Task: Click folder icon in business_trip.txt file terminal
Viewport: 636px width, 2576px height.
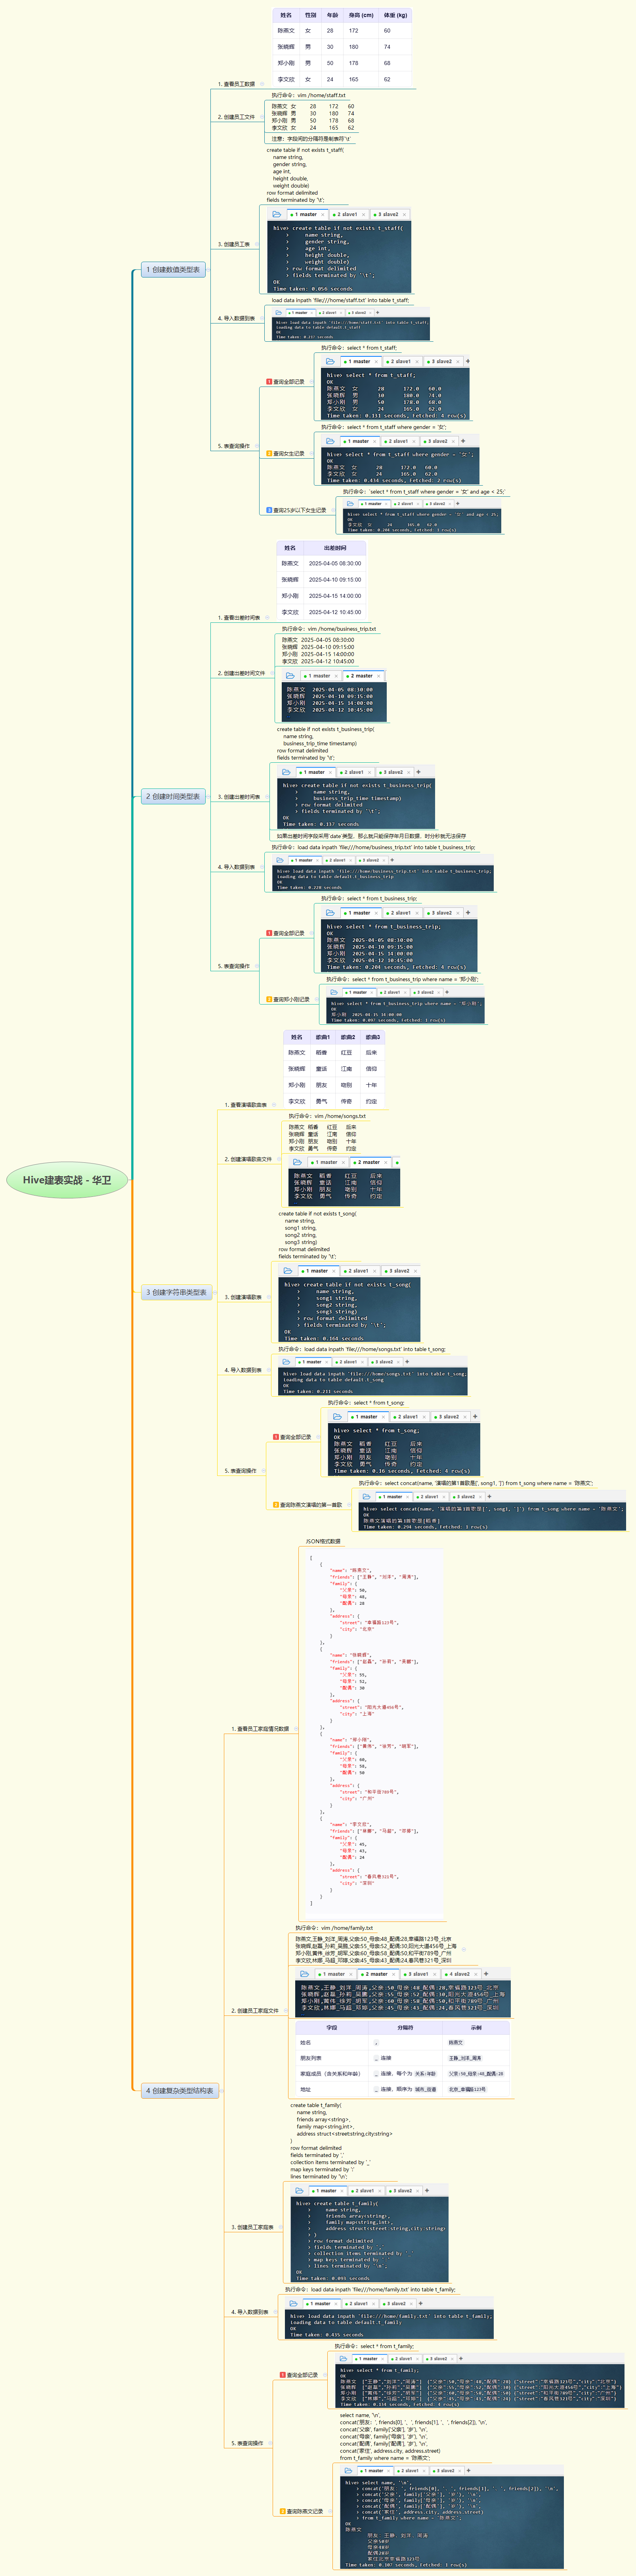Action: [290, 676]
